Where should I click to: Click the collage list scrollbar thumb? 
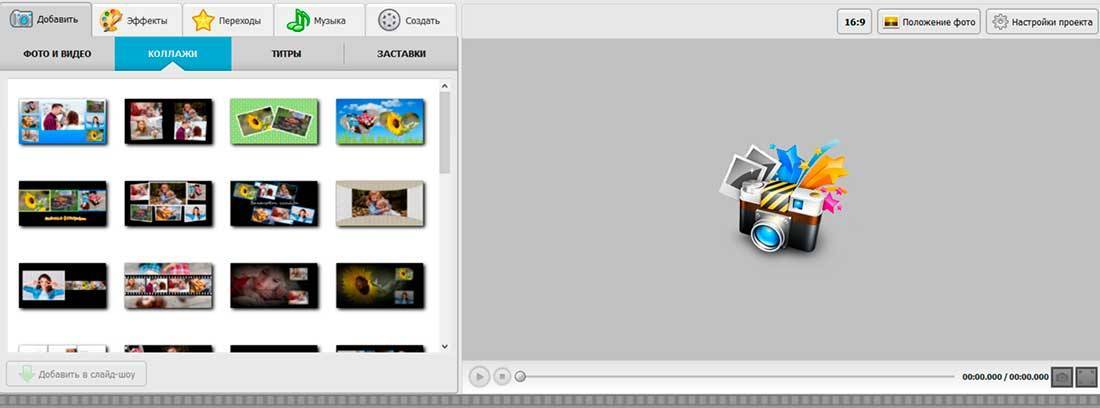445,132
